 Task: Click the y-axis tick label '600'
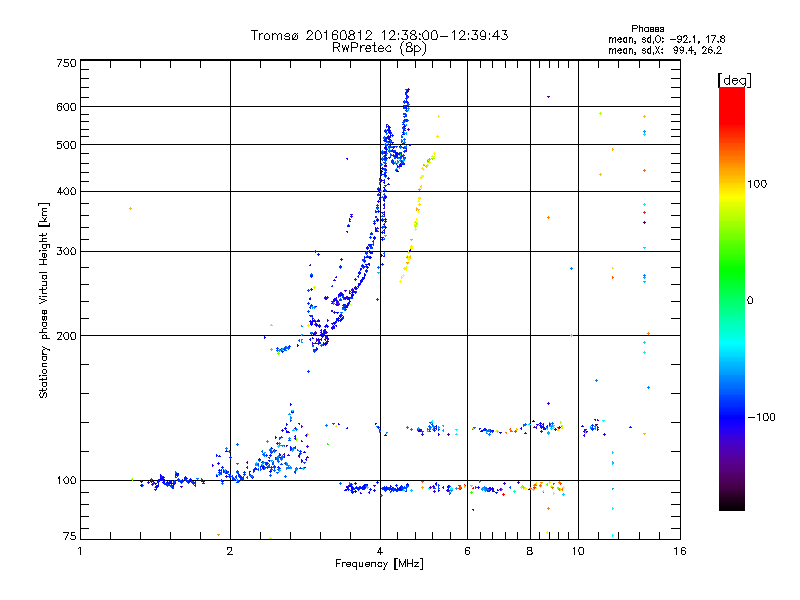coord(66,107)
